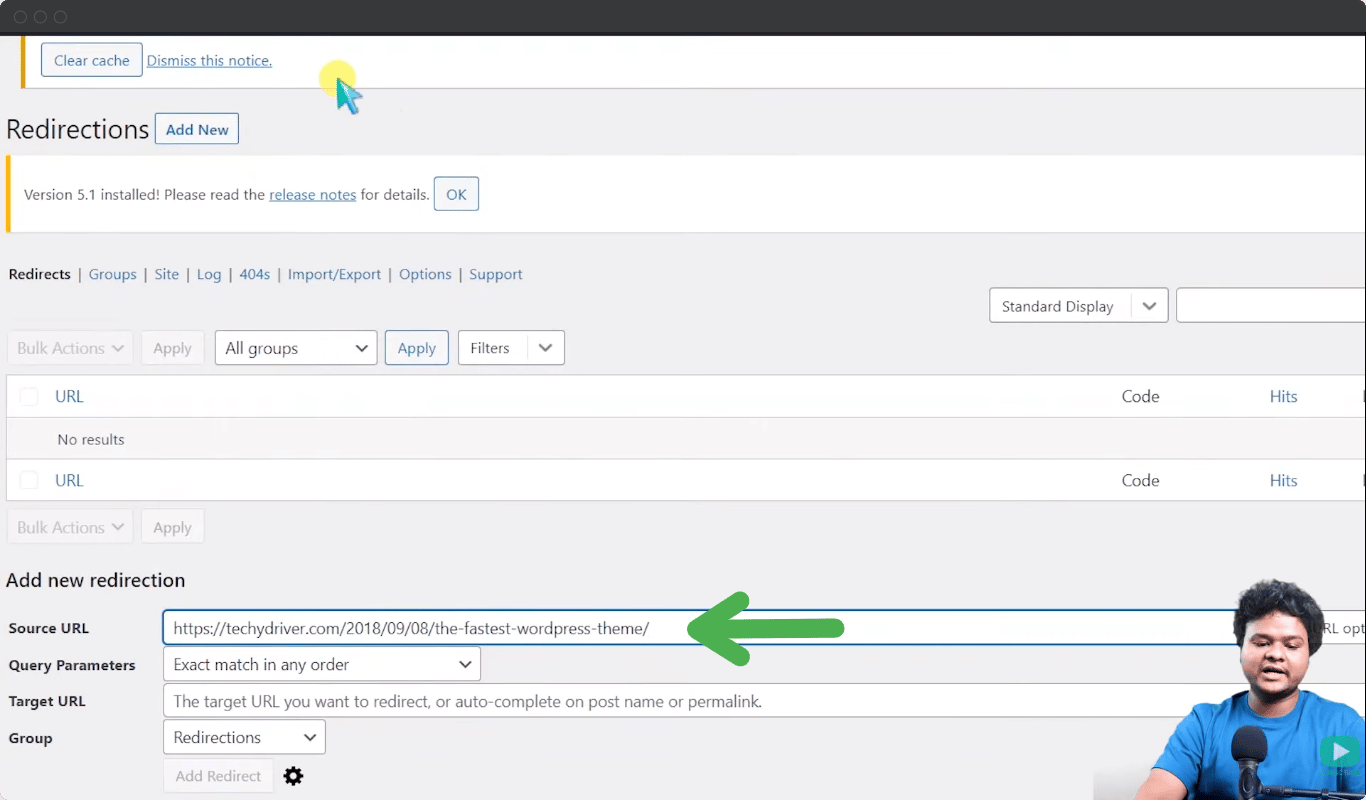Focus the search box beside Standard Display
This screenshot has width=1366, height=800.
[x=1271, y=306]
